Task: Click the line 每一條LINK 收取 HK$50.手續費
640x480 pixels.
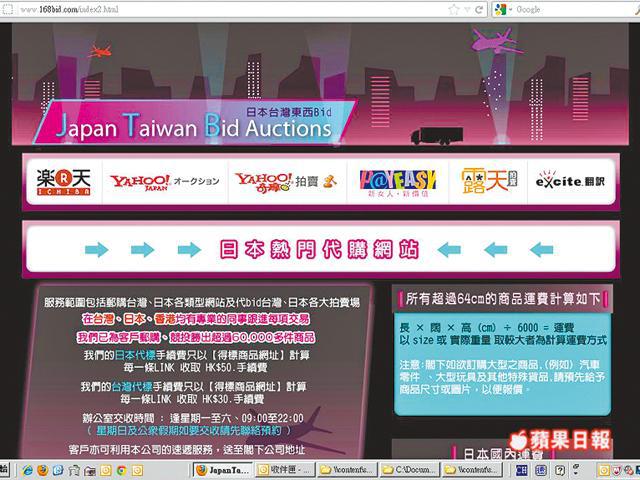Action: (196, 367)
